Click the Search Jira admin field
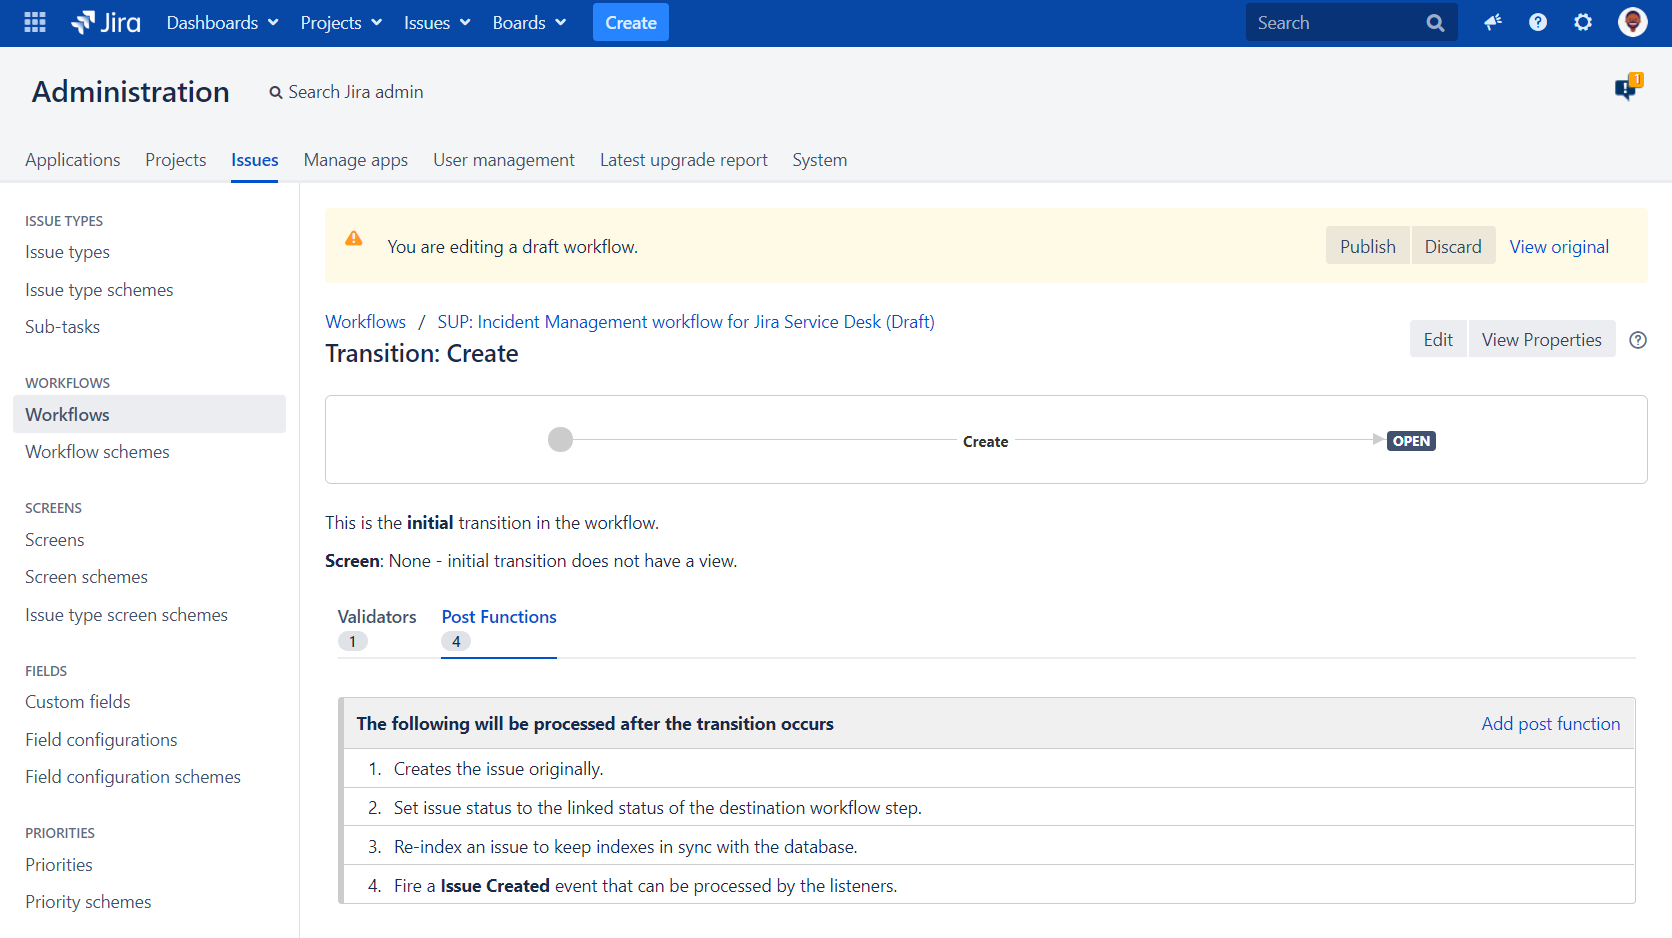Image resolution: width=1672 pixels, height=938 pixels. click(x=355, y=91)
